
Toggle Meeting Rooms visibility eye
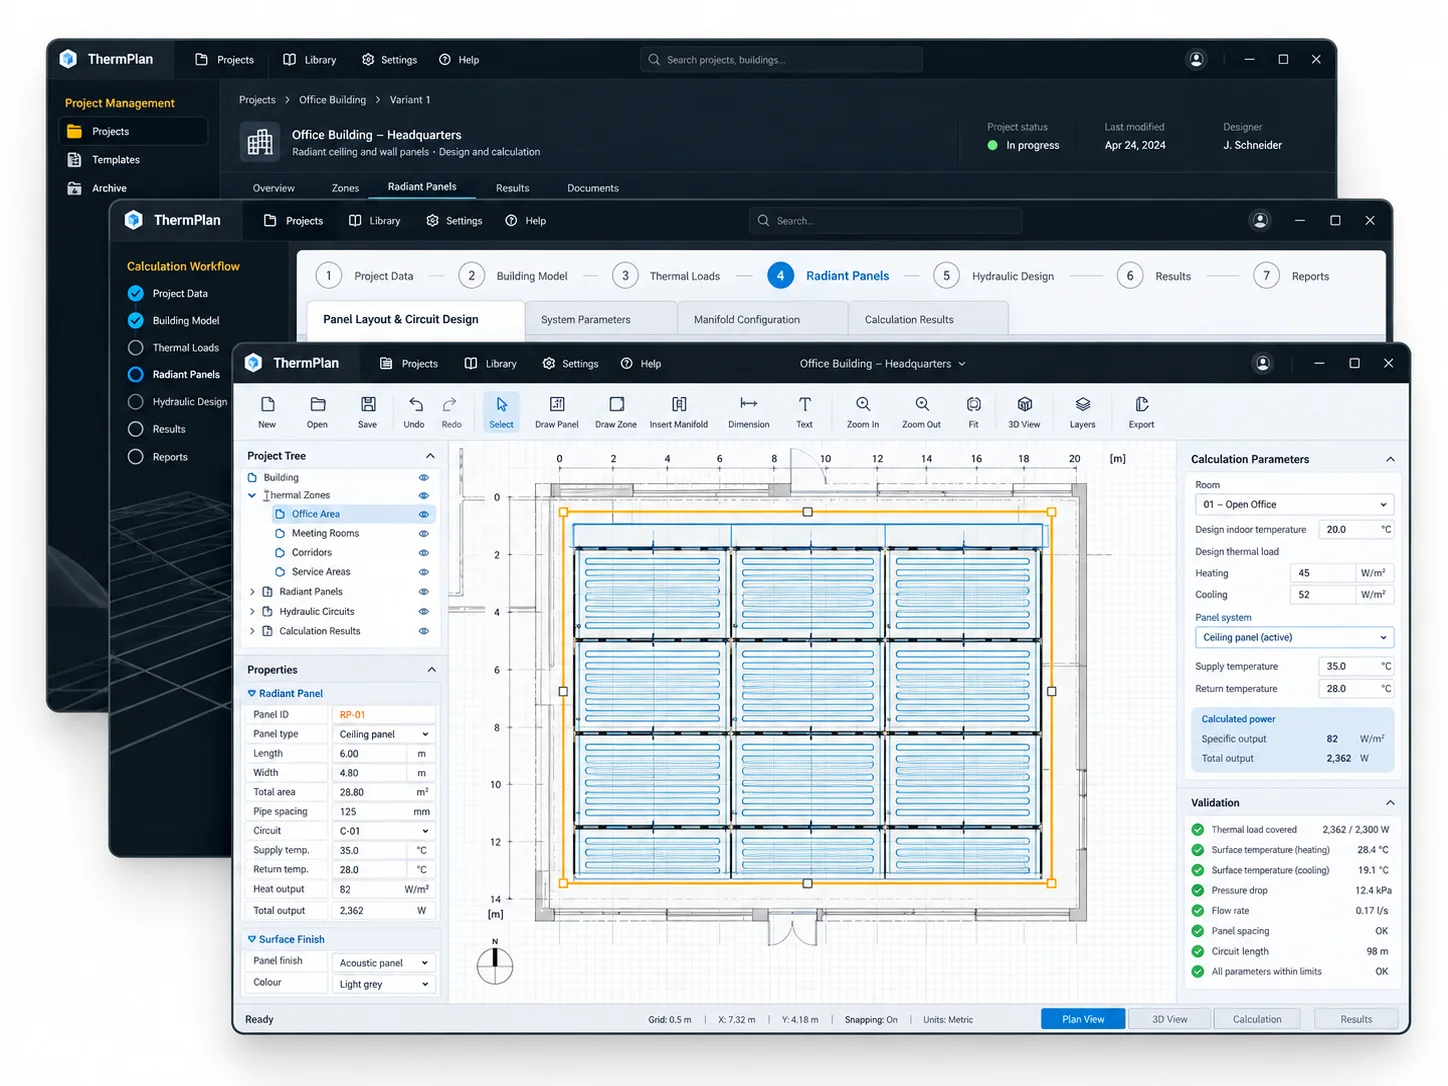pos(423,534)
